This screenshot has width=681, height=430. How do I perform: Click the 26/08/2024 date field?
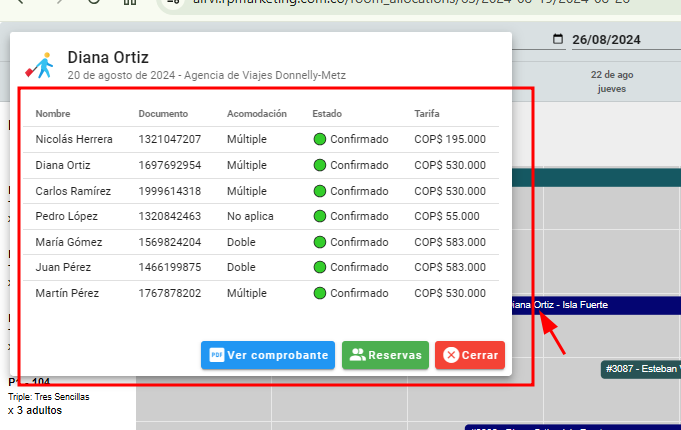(606, 41)
